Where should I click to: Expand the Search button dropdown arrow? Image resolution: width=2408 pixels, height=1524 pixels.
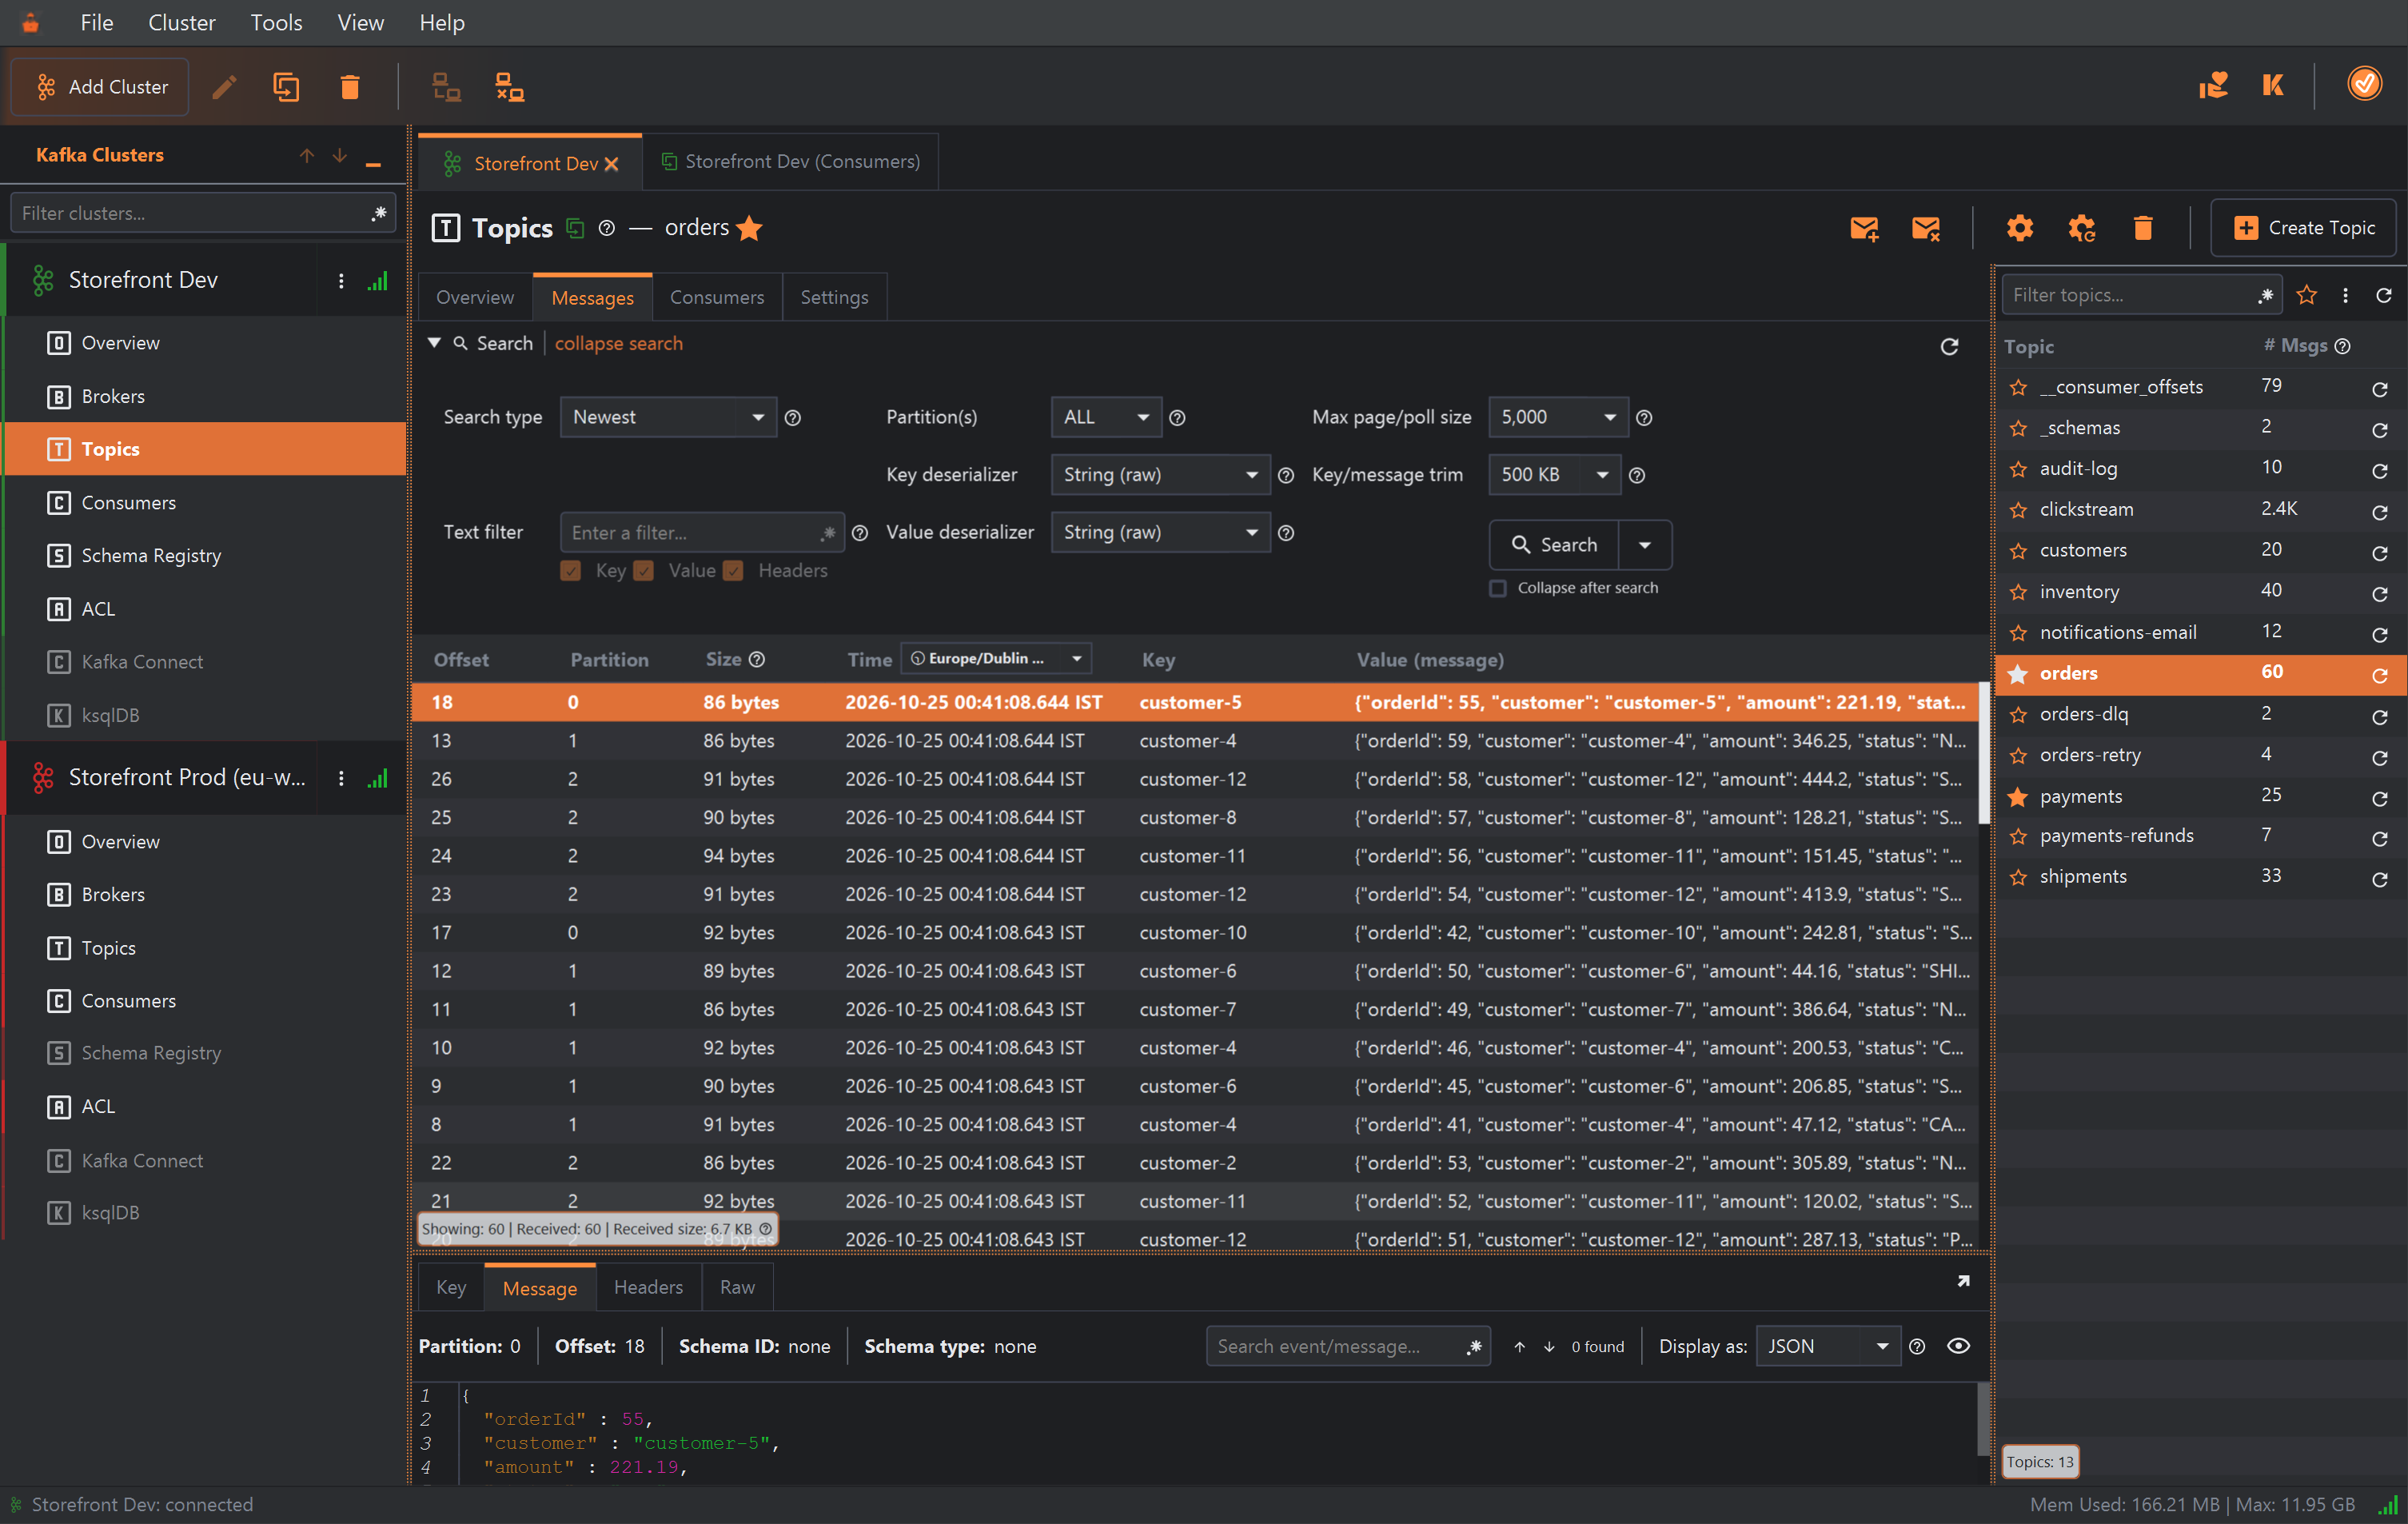coord(1644,545)
